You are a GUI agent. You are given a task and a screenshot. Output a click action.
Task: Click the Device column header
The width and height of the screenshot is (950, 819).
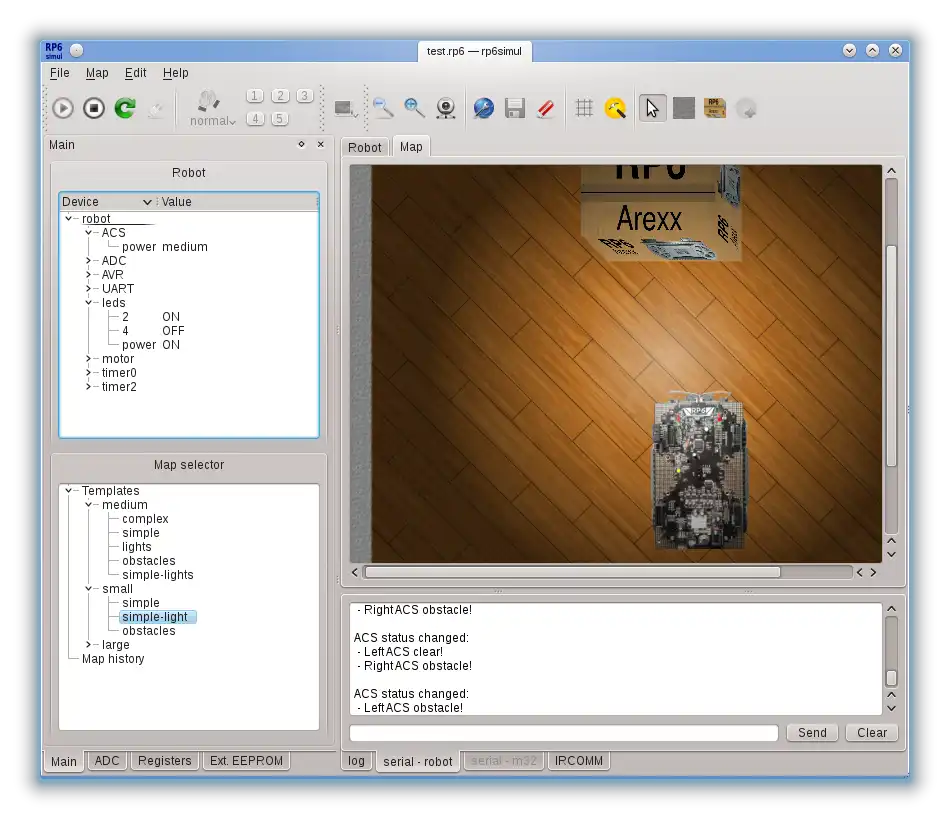coord(108,202)
